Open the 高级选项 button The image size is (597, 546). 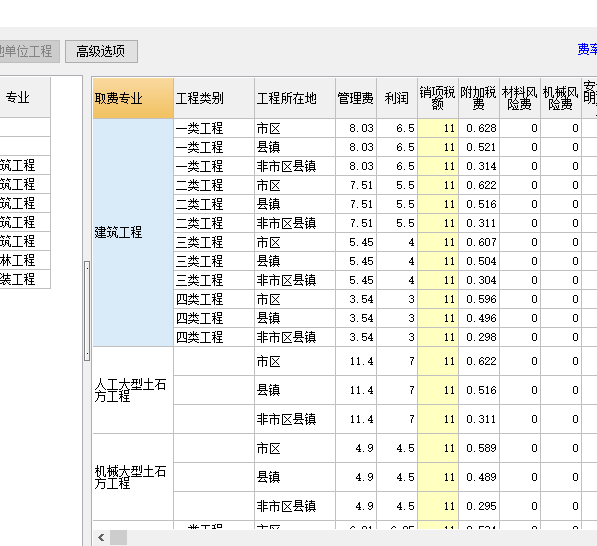click(x=101, y=51)
